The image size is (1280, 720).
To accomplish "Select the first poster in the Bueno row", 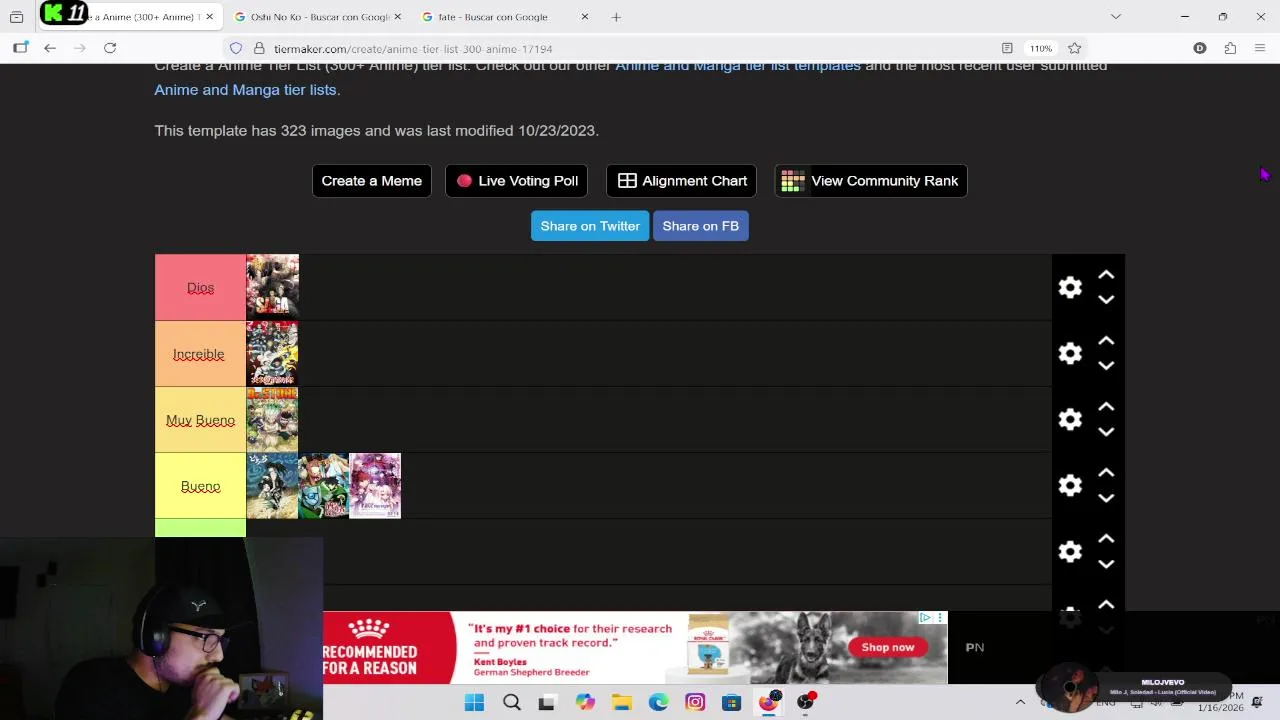I will (272, 486).
